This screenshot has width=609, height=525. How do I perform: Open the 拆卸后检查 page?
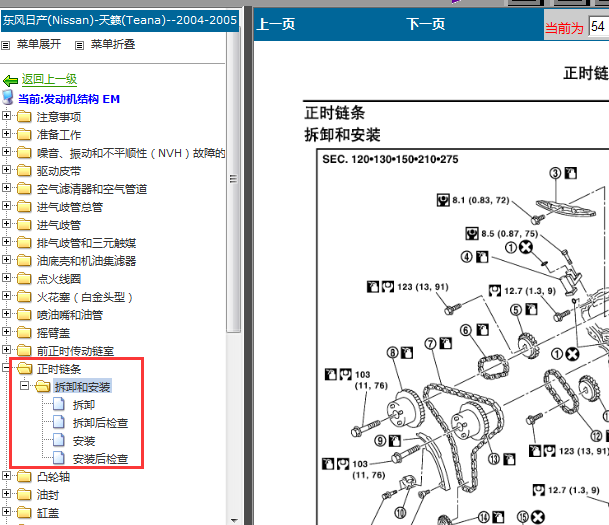(x=101, y=422)
